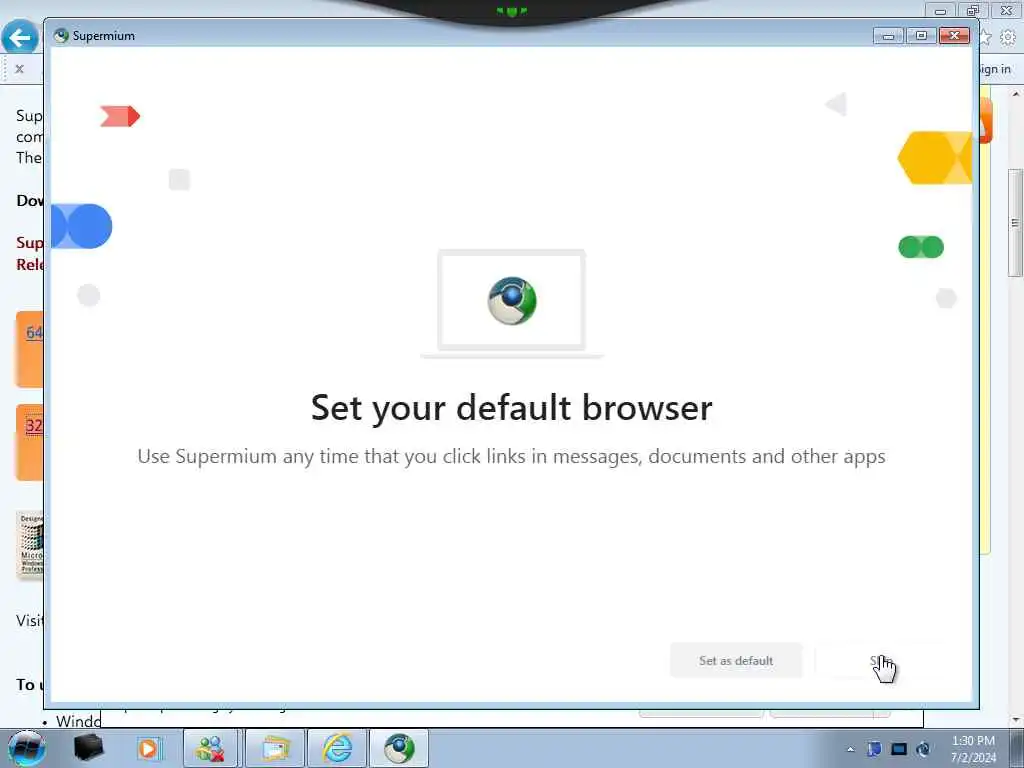The width and height of the screenshot is (1024, 768).
Task: Click the Set as default button
Action: (x=736, y=660)
